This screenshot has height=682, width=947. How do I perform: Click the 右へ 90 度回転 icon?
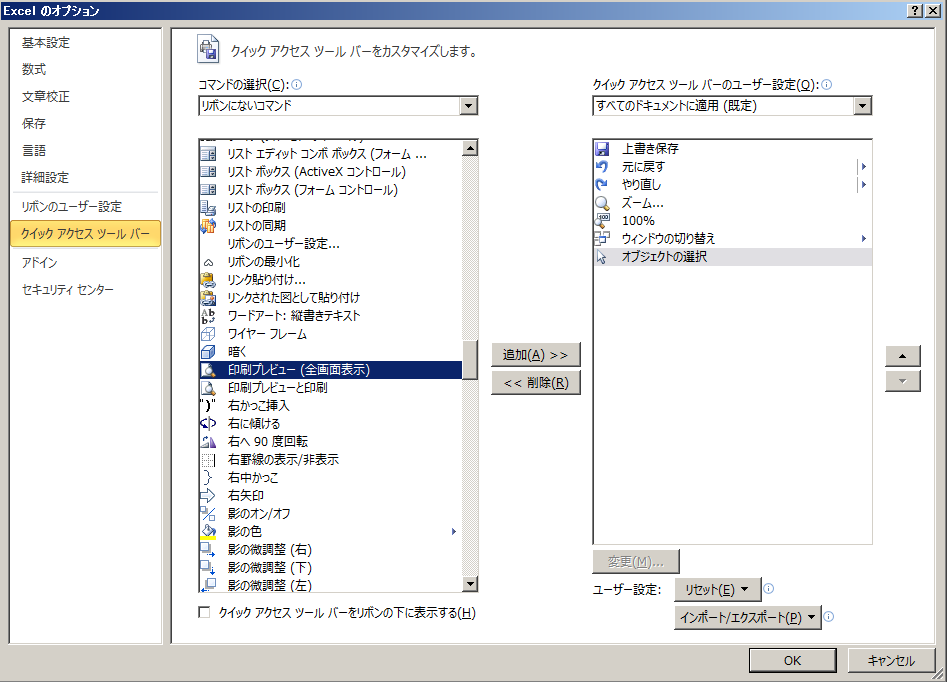[208, 442]
